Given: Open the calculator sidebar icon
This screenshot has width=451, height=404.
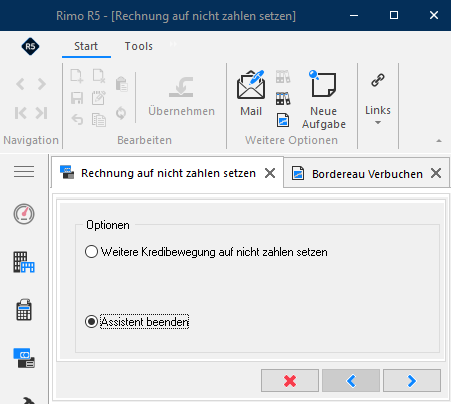Looking at the screenshot, I should tap(24, 310).
